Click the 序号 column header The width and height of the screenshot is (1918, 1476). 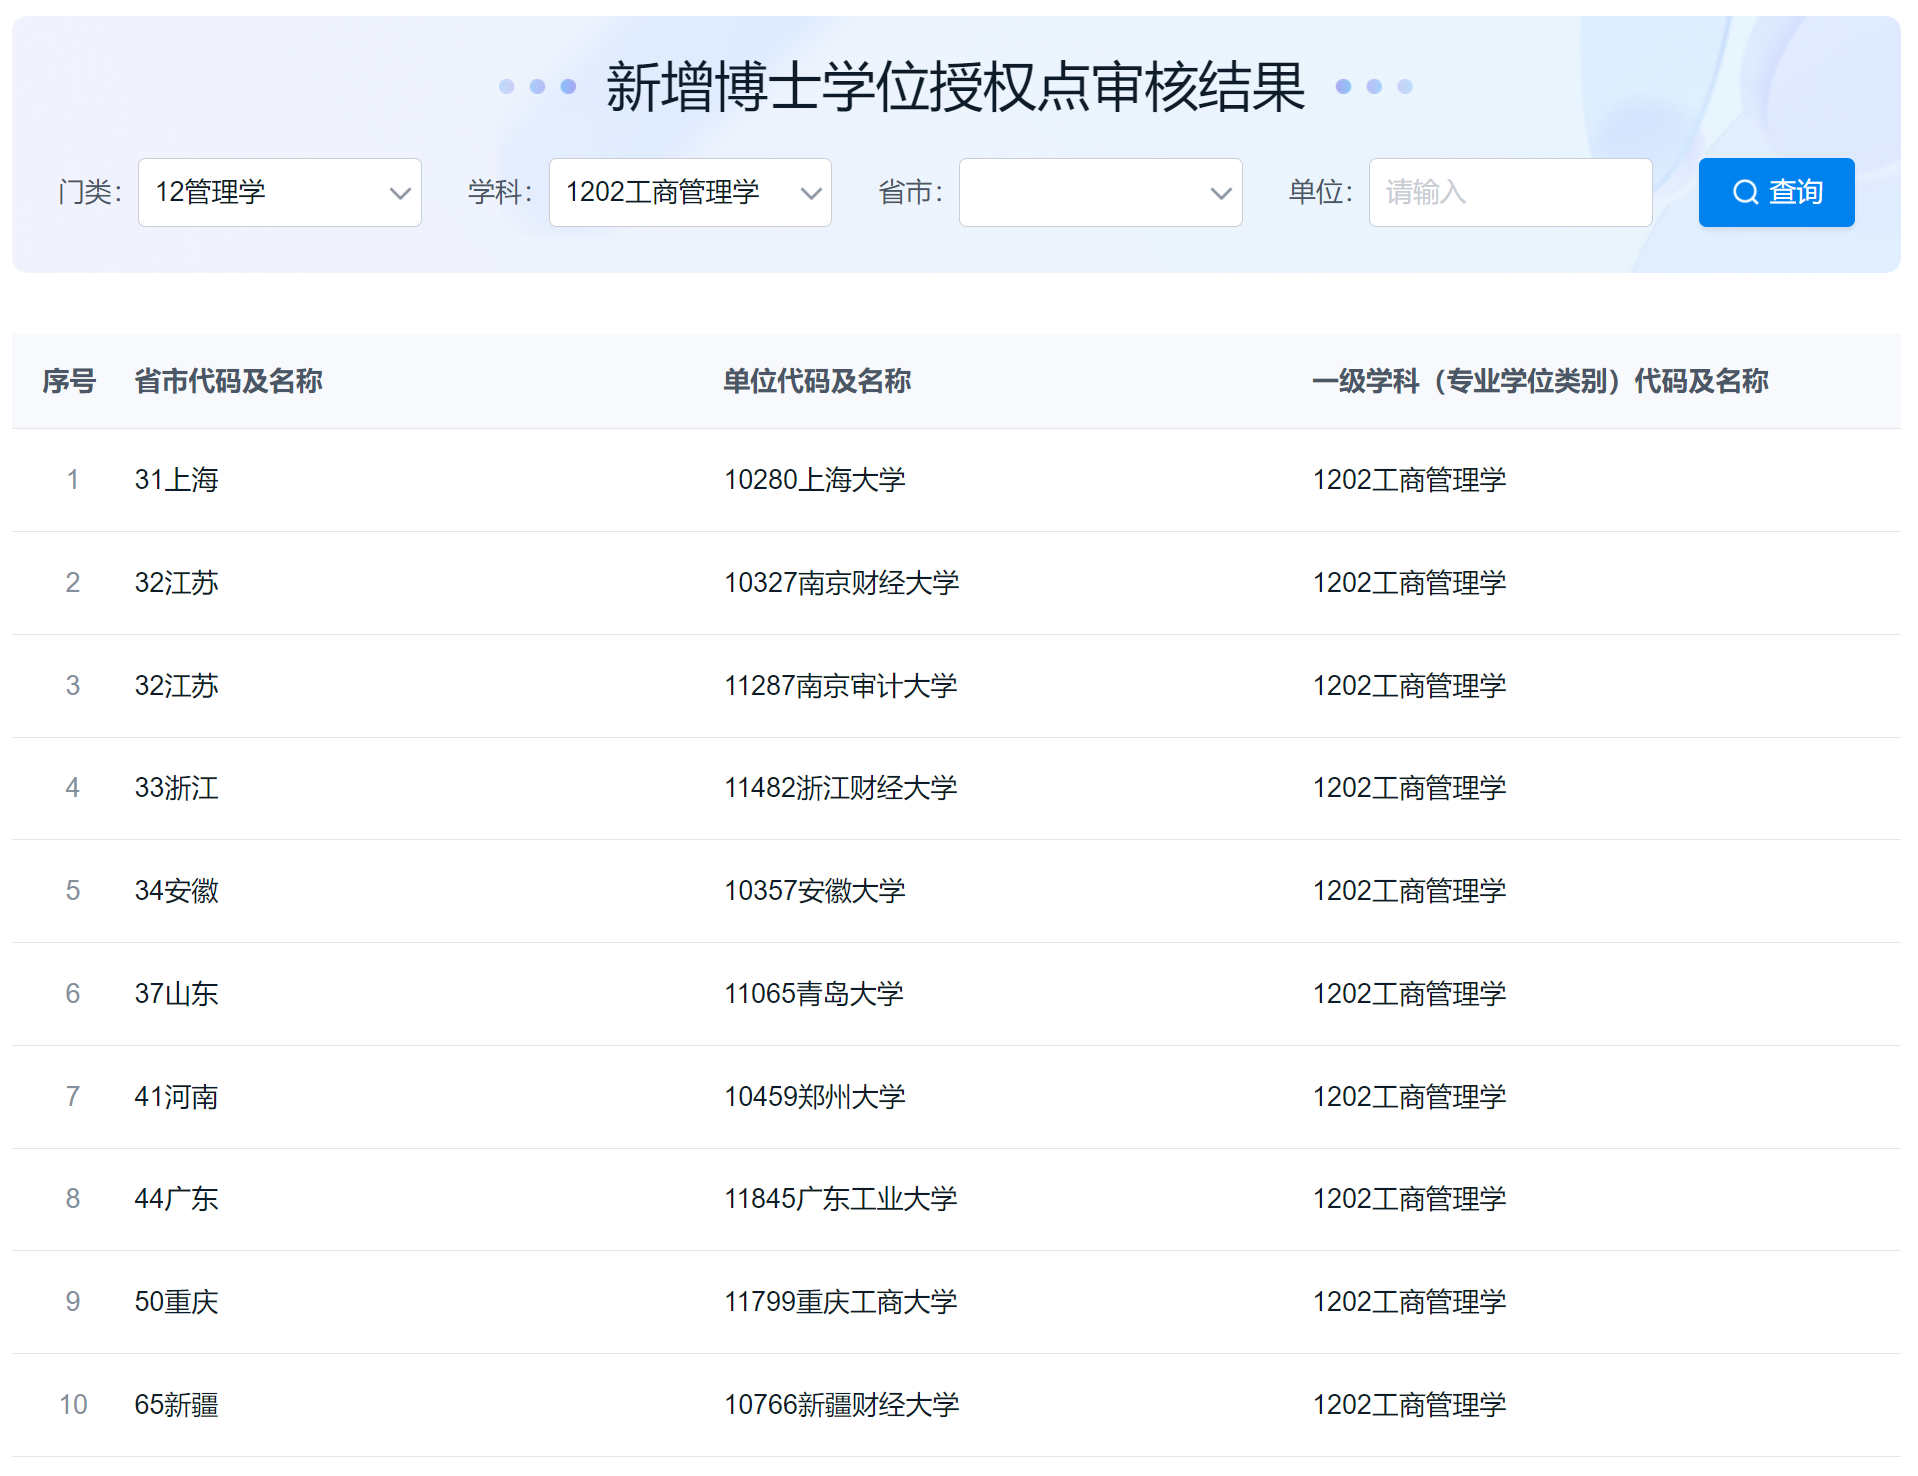(x=69, y=381)
